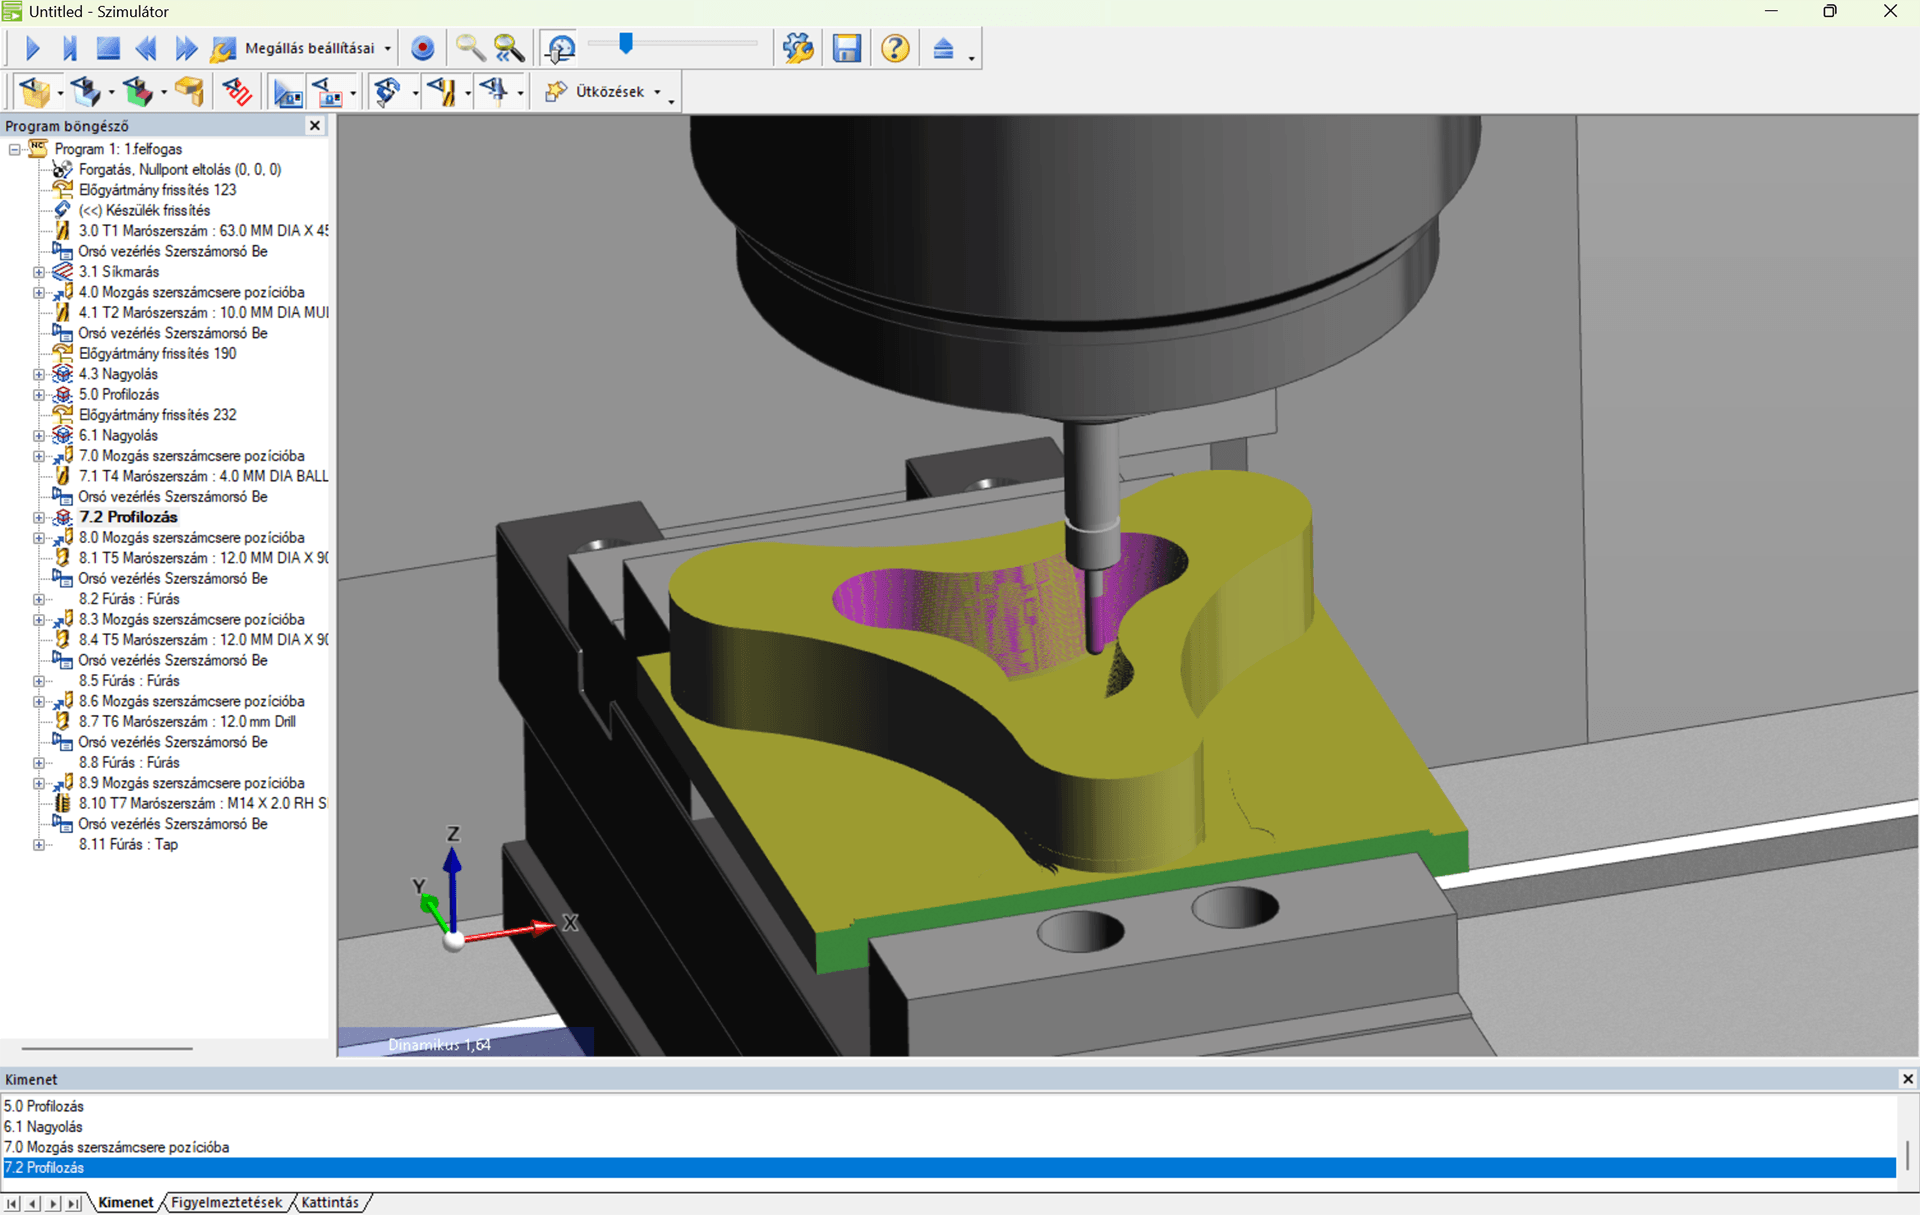Image resolution: width=1920 pixels, height=1215 pixels.
Task: Click the Save floppy disk icon
Action: [846, 48]
